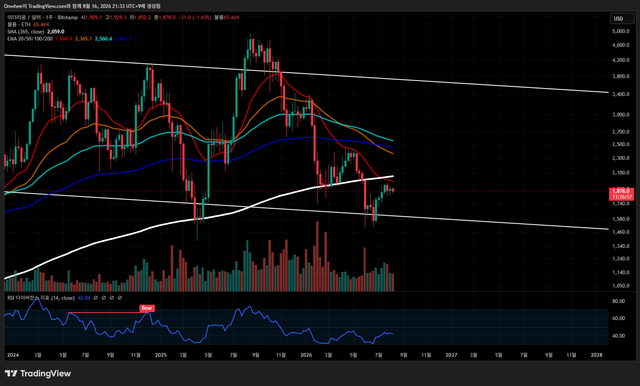Viewport: 640px width, 386px height.
Task: Click the 60.00 RSI axis label
Action: point(619,318)
